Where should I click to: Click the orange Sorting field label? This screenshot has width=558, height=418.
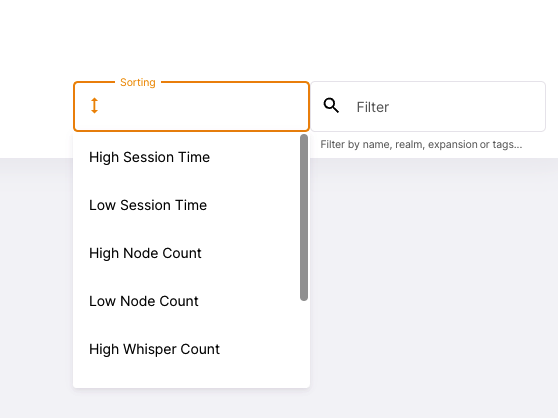[138, 82]
